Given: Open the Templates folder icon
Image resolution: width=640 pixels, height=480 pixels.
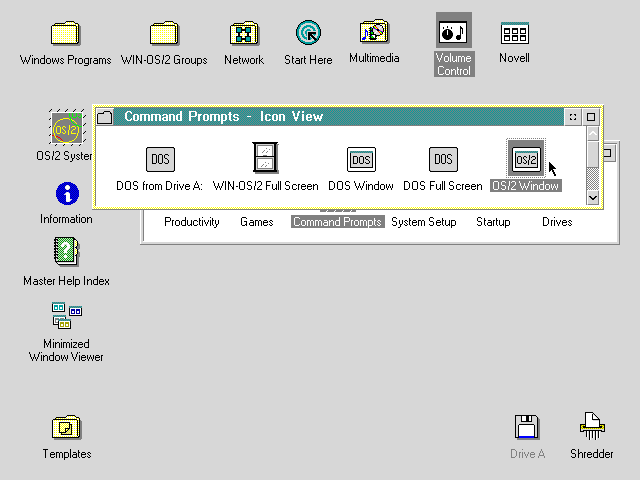Looking at the screenshot, I should pos(67,427).
